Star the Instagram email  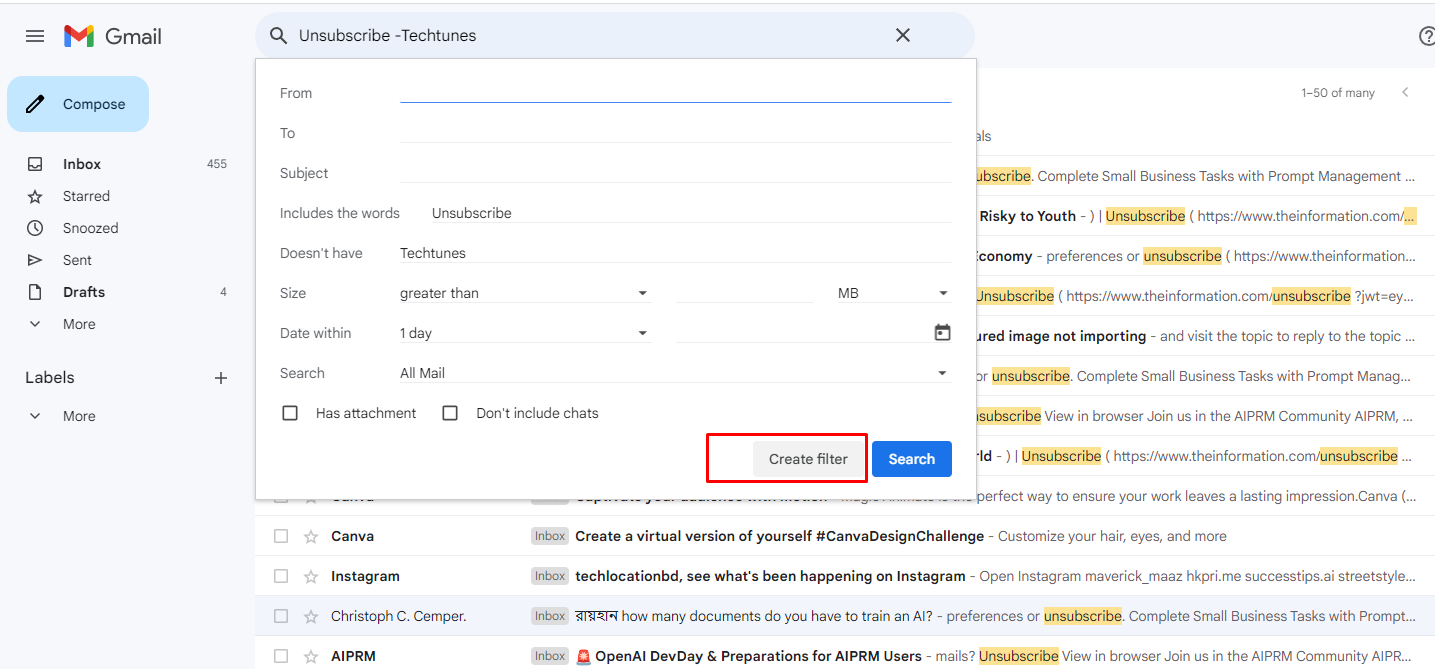click(x=311, y=576)
